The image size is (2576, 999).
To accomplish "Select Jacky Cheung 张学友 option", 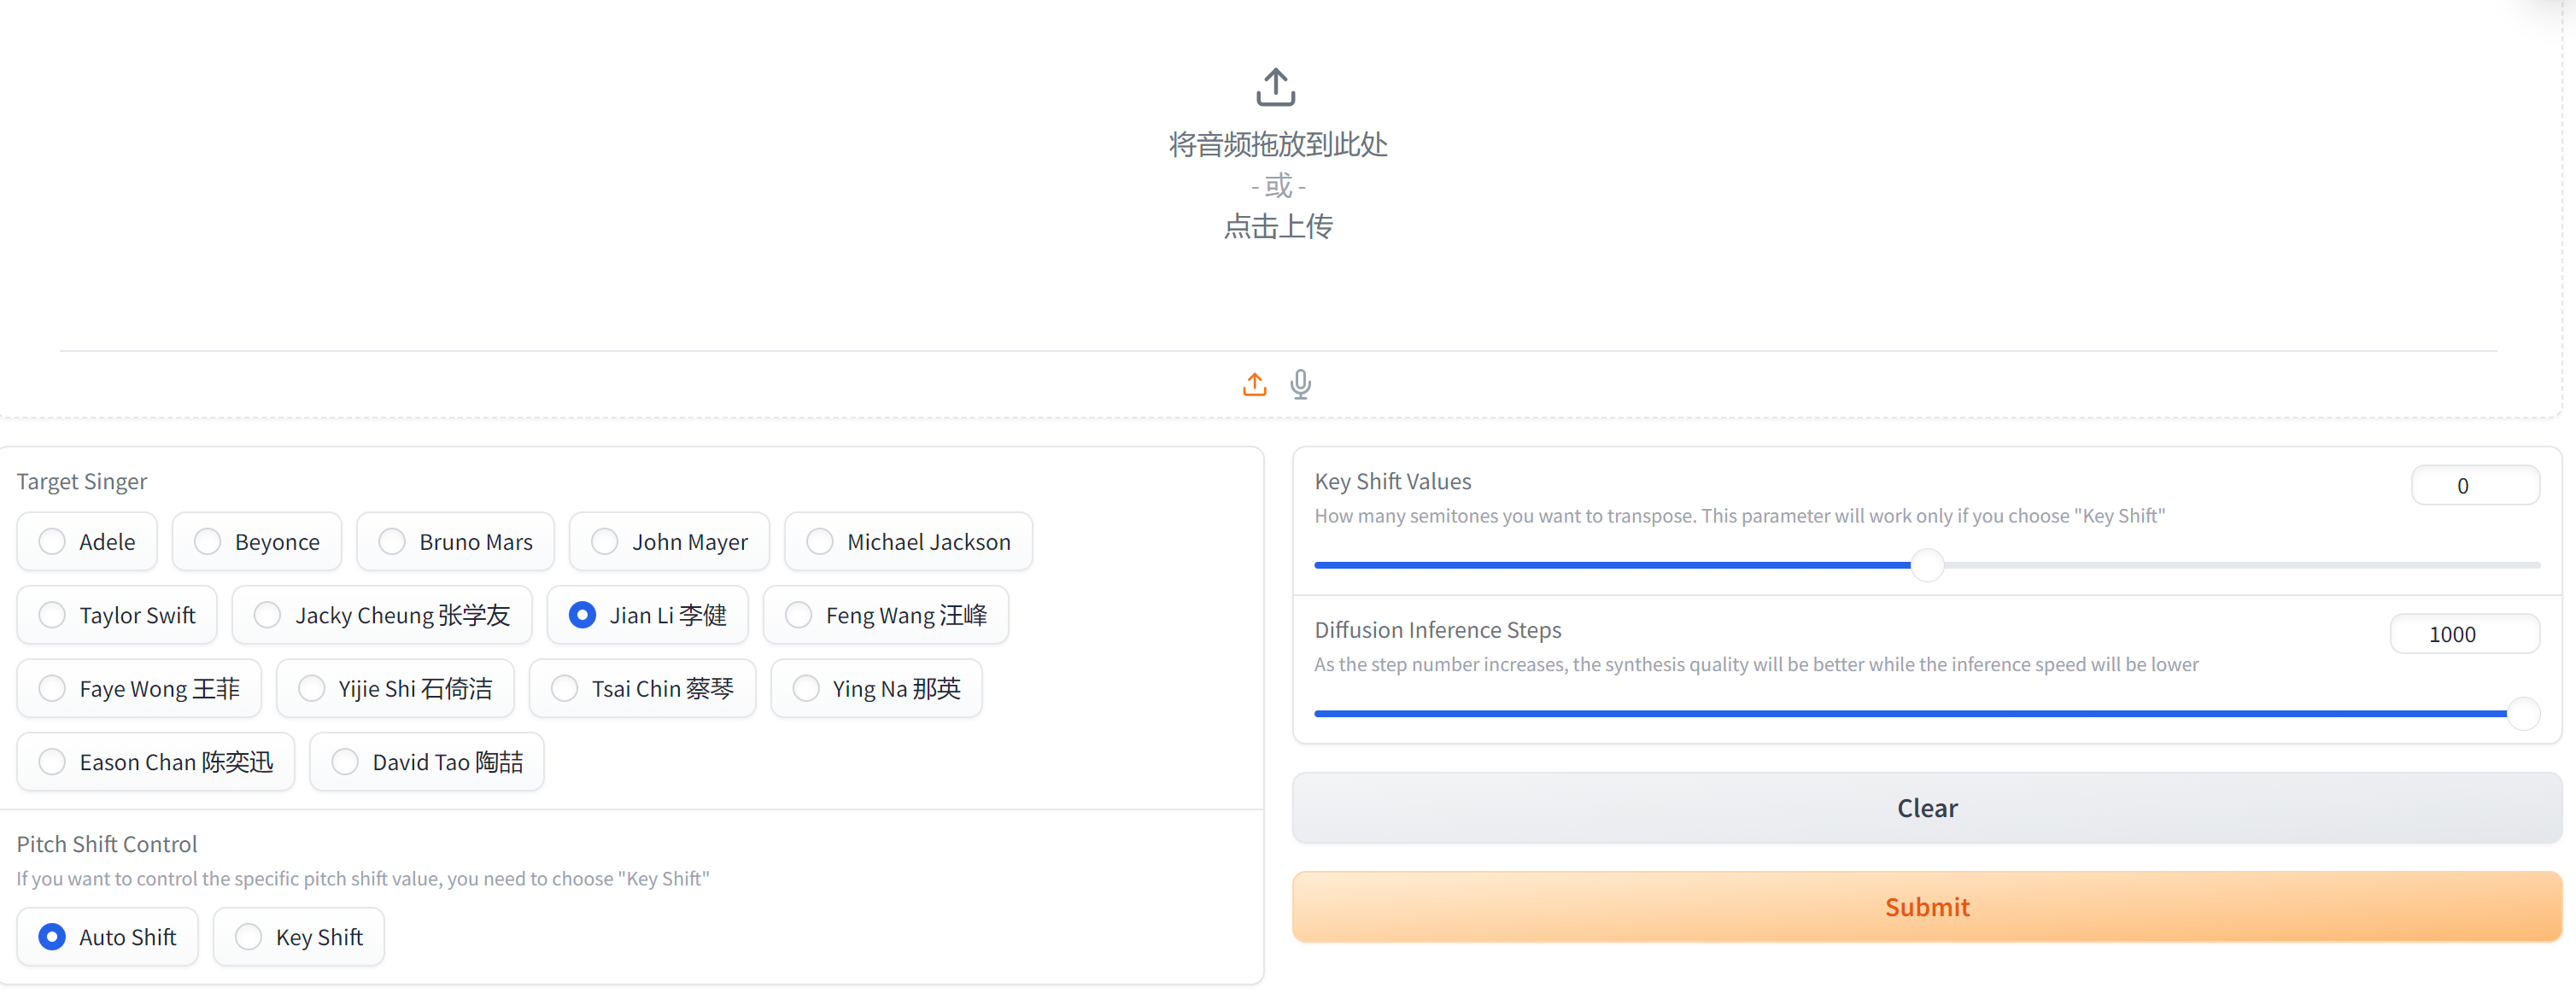I will click(267, 615).
